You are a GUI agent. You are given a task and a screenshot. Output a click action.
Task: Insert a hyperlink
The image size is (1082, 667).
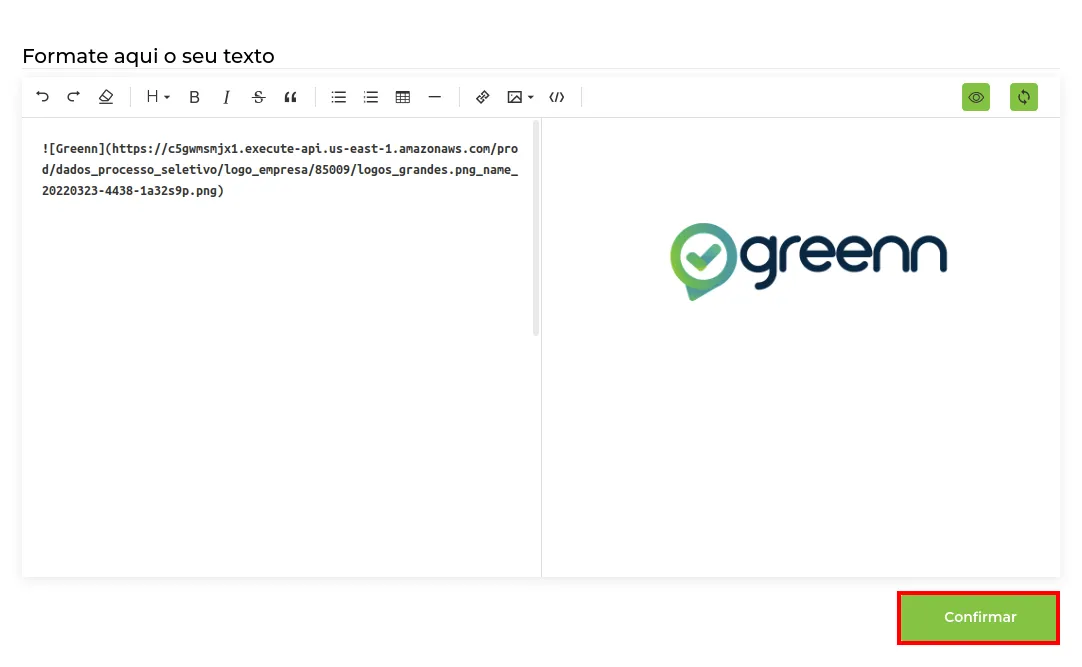[x=482, y=97]
